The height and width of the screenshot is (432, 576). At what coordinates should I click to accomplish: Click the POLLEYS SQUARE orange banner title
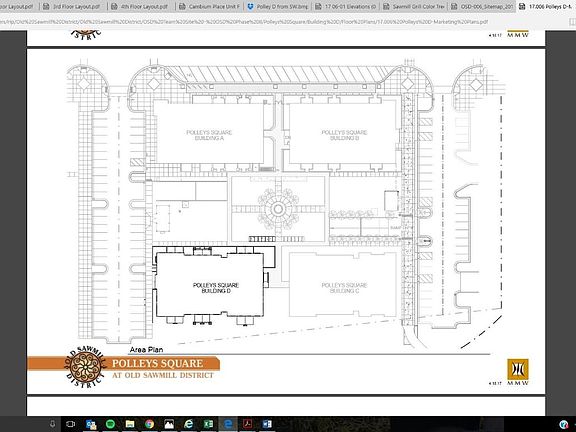[x=157, y=364]
